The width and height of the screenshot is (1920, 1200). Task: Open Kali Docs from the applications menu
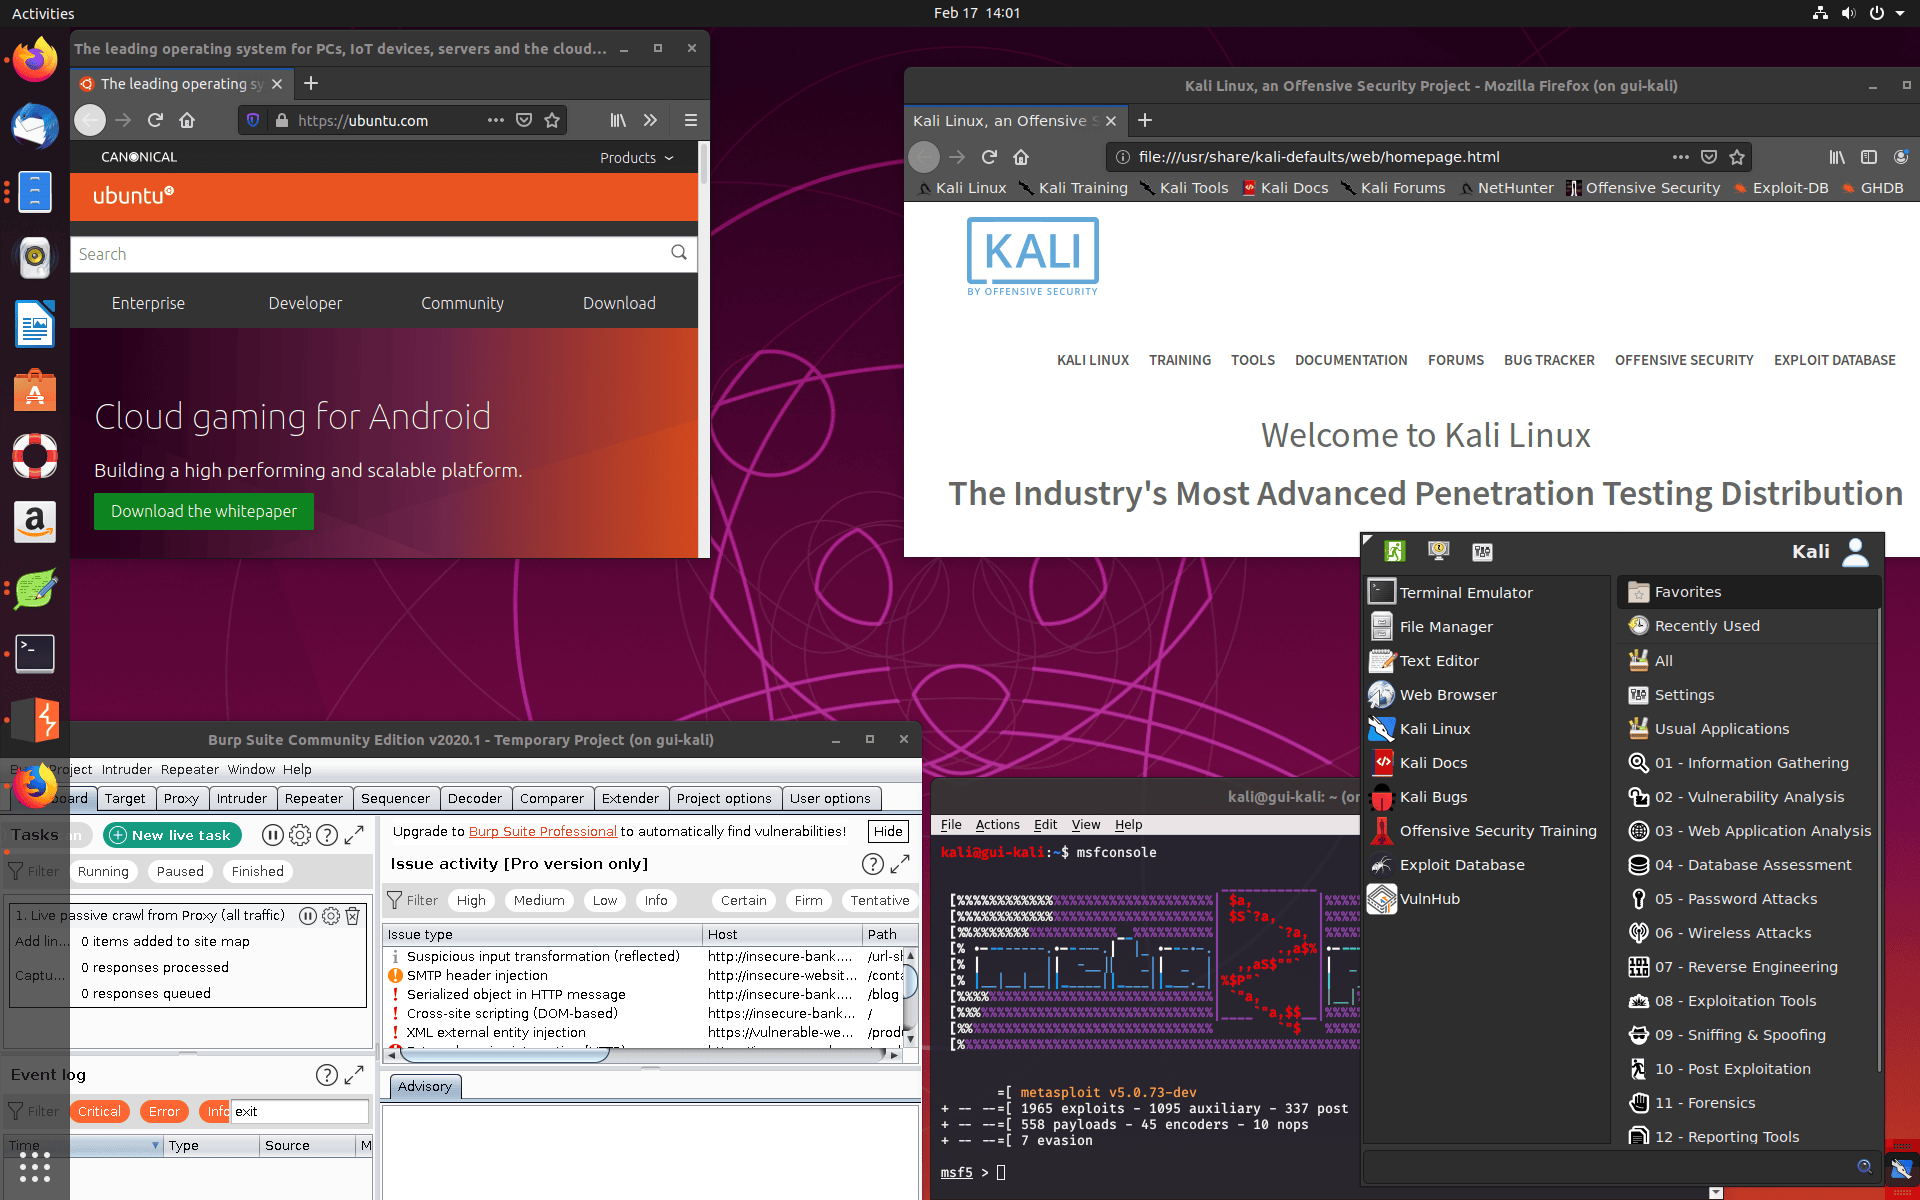[x=1435, y=762]
